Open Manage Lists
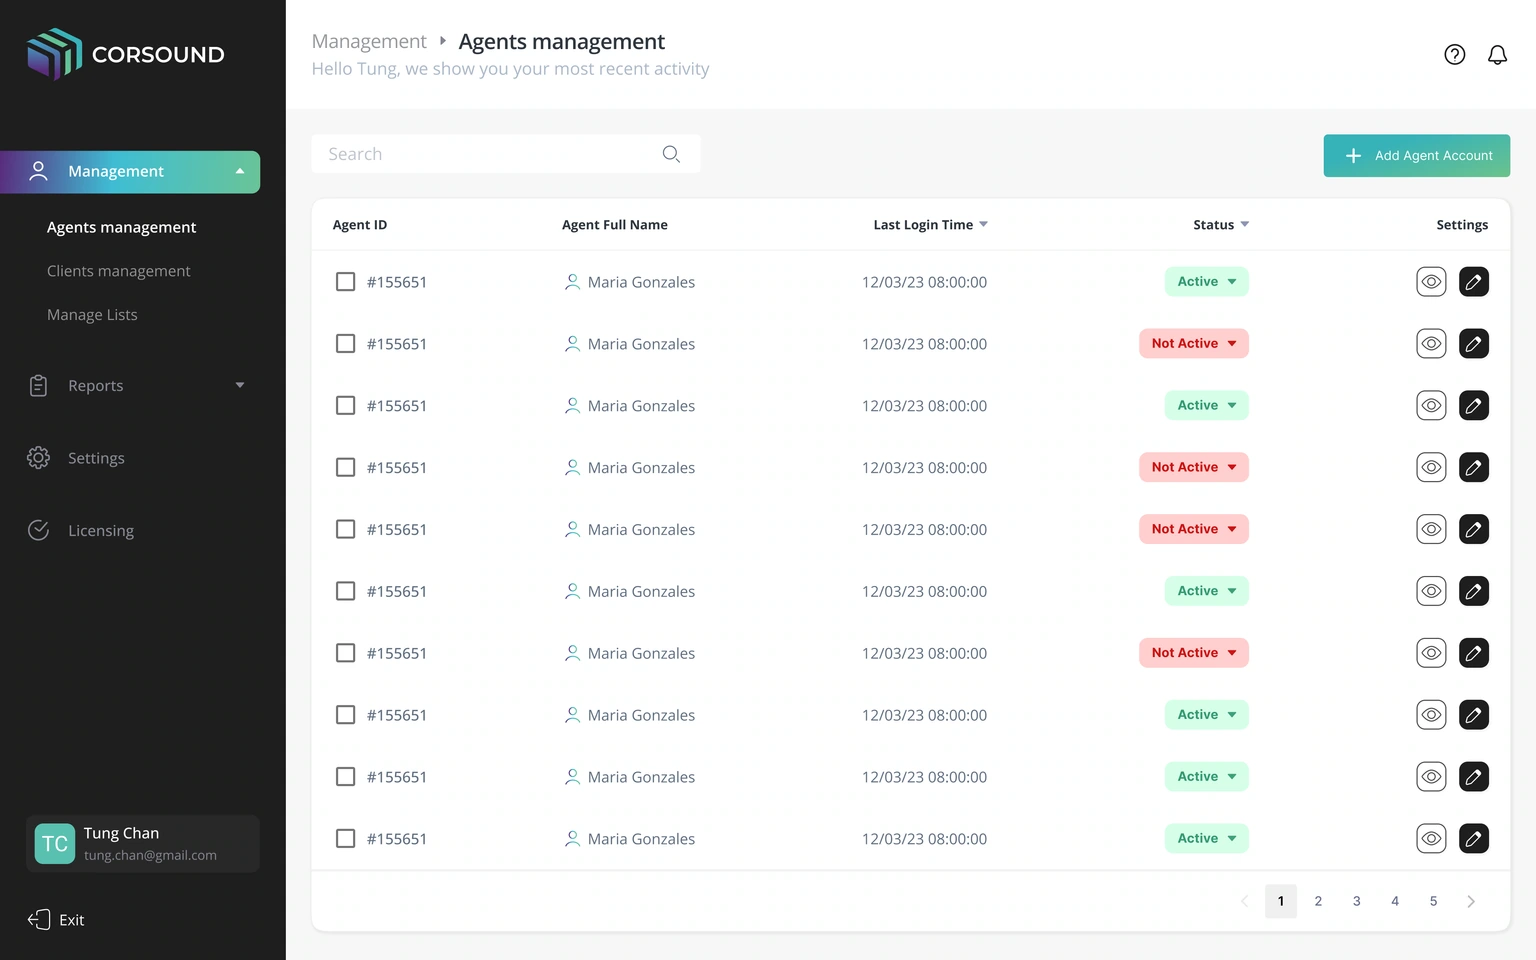 (x=92, y=315)
